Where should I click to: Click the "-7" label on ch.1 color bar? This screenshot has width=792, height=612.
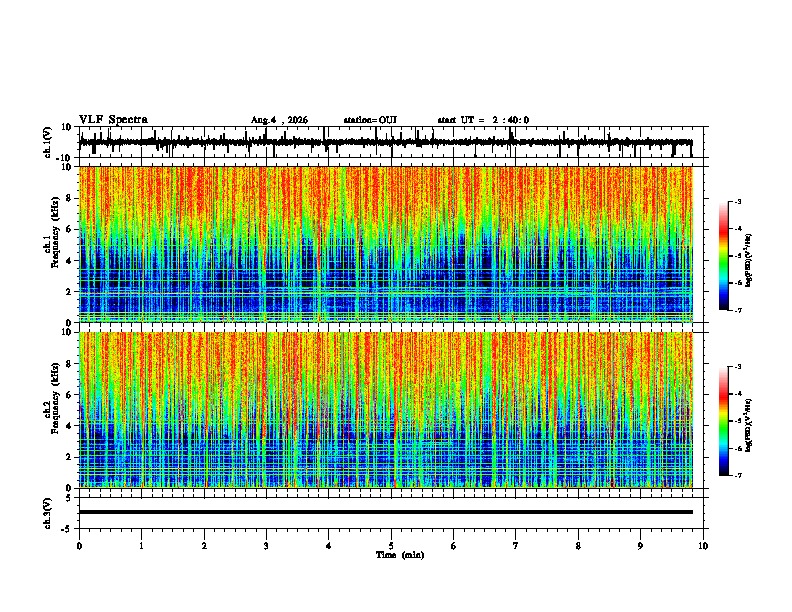pyautogui.click(x=737, y=310)
